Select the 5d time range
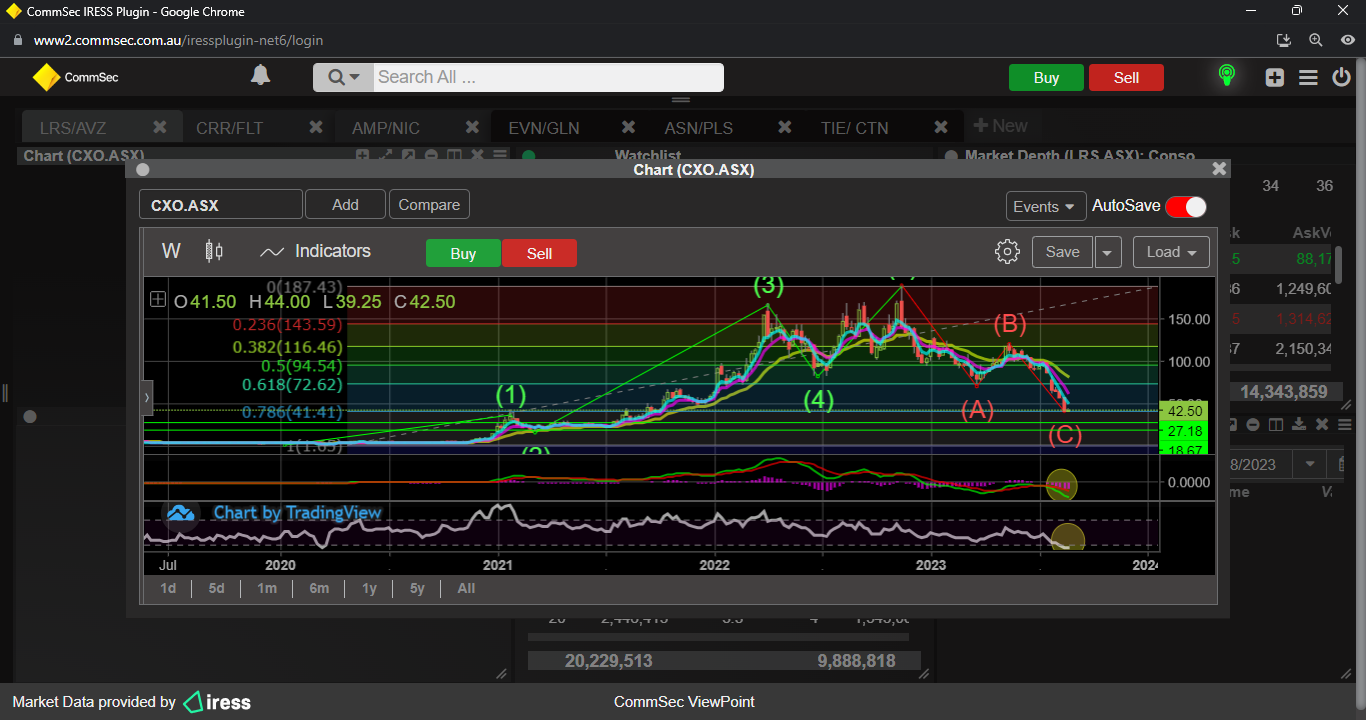The width and height of the screenshot is (1366, 720). (216, 588)
